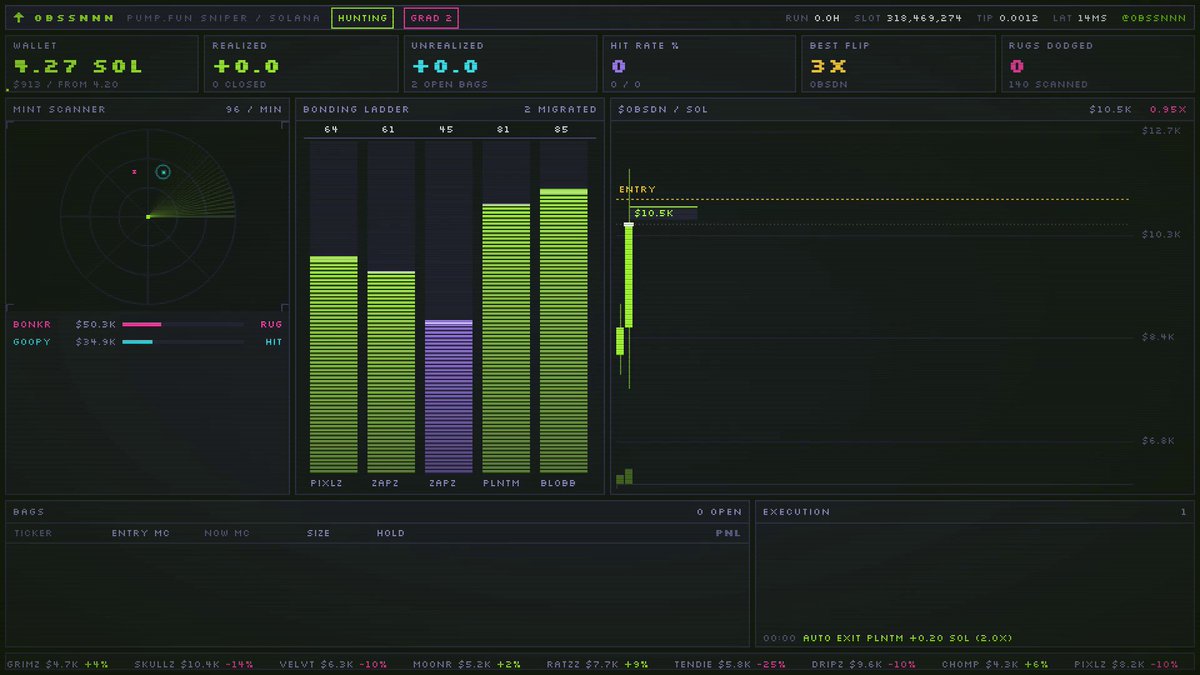Click the BLOBB bonding bar at 85
Screen dimensions: 1200x675
pos(564,331)
